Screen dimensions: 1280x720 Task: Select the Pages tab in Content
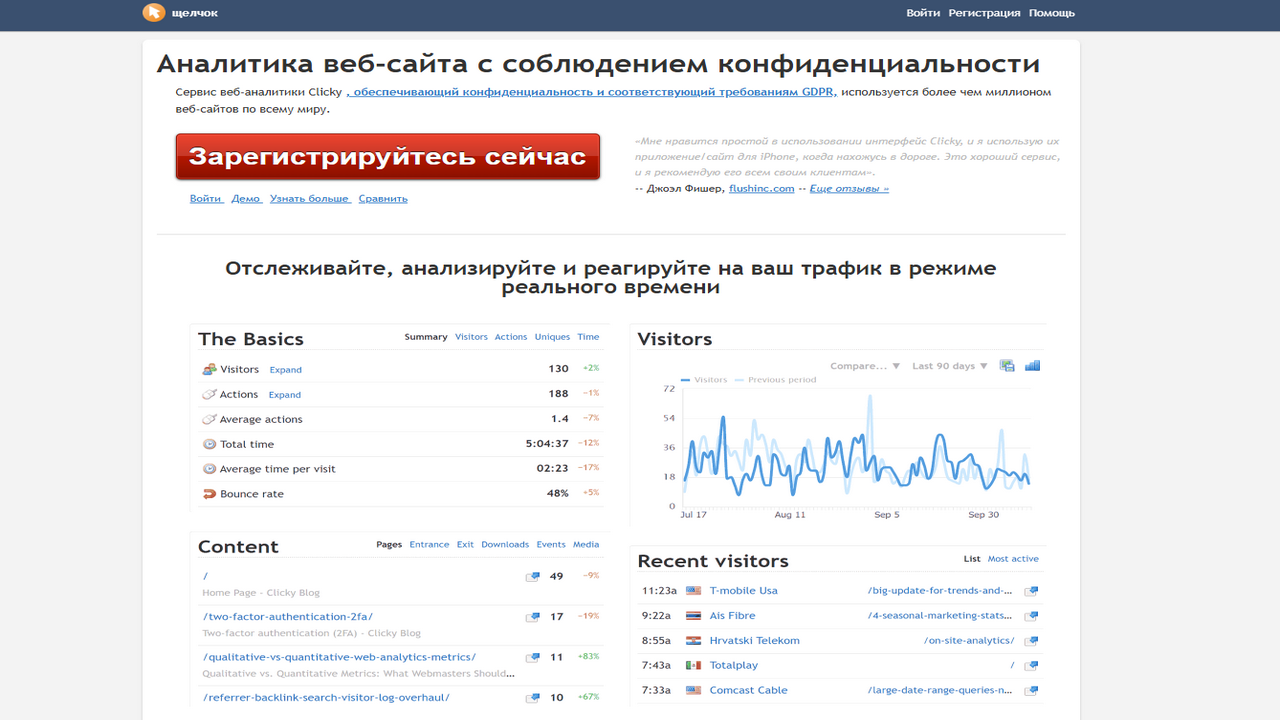(x=389, y=545)
